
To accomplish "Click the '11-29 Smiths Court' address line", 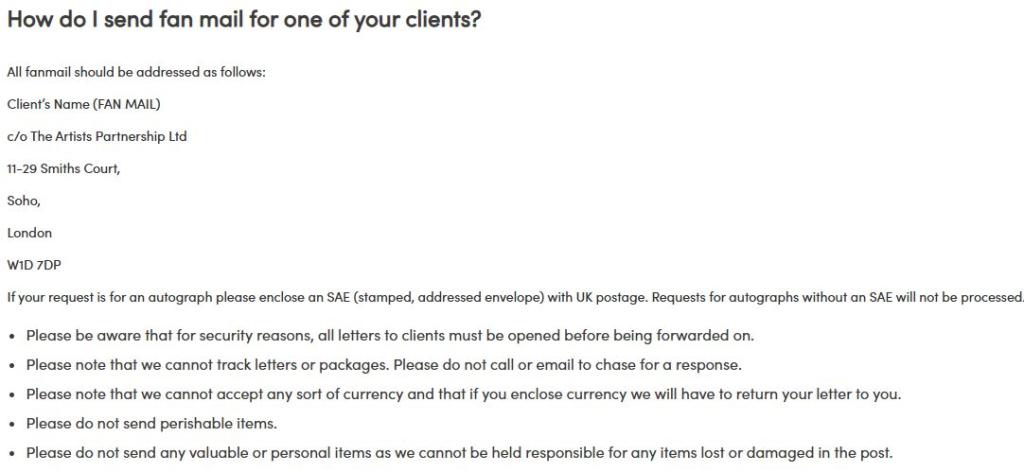I will (63, 168).
